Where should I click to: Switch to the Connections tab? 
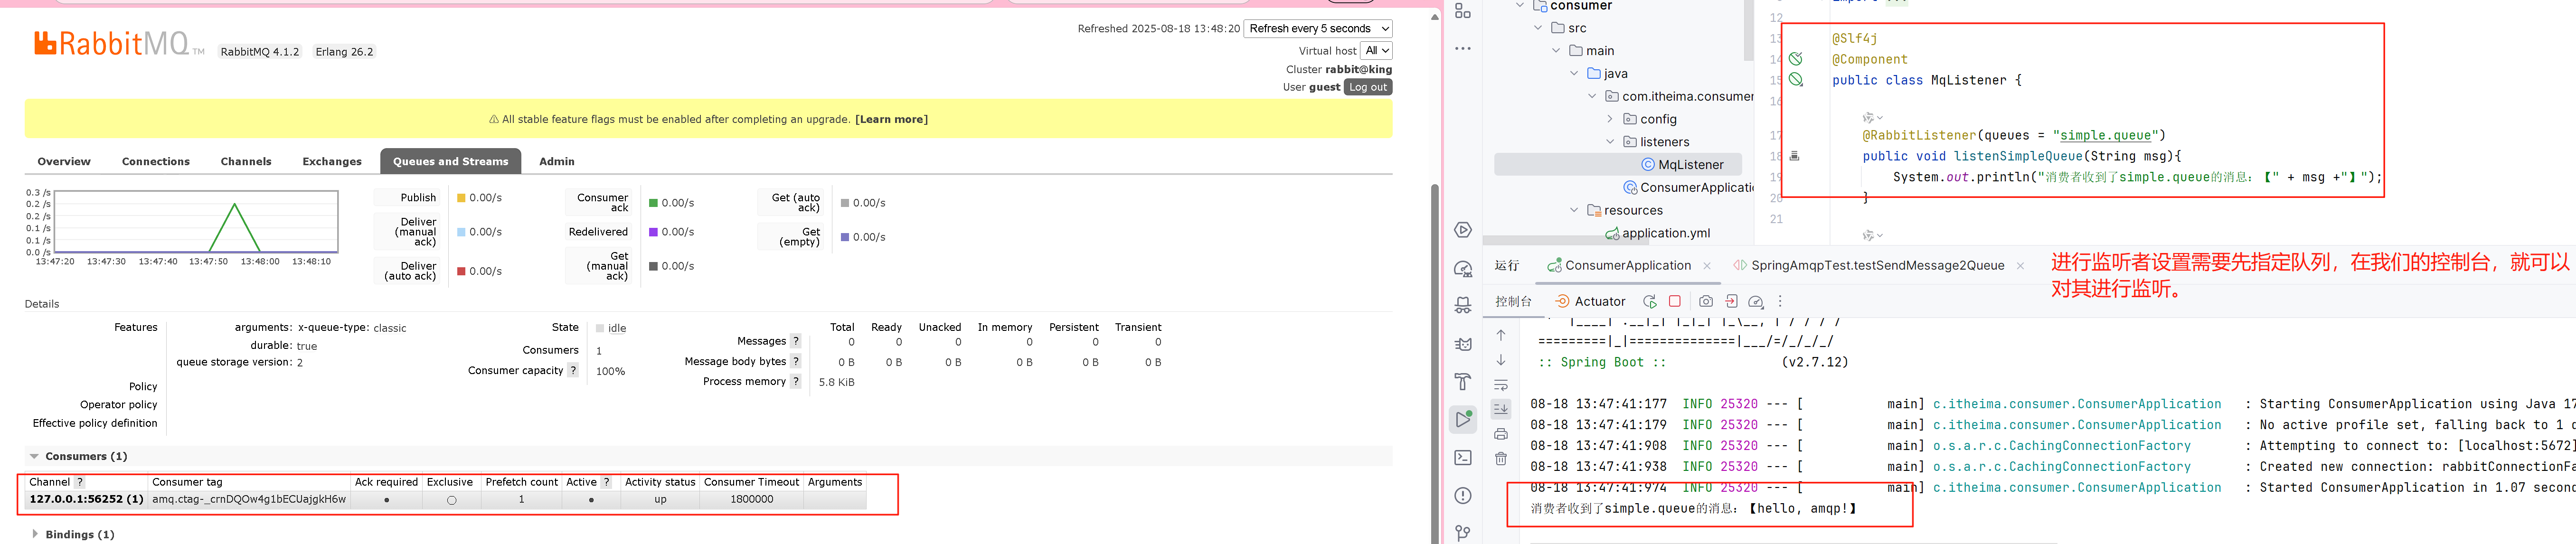point(156,161)
